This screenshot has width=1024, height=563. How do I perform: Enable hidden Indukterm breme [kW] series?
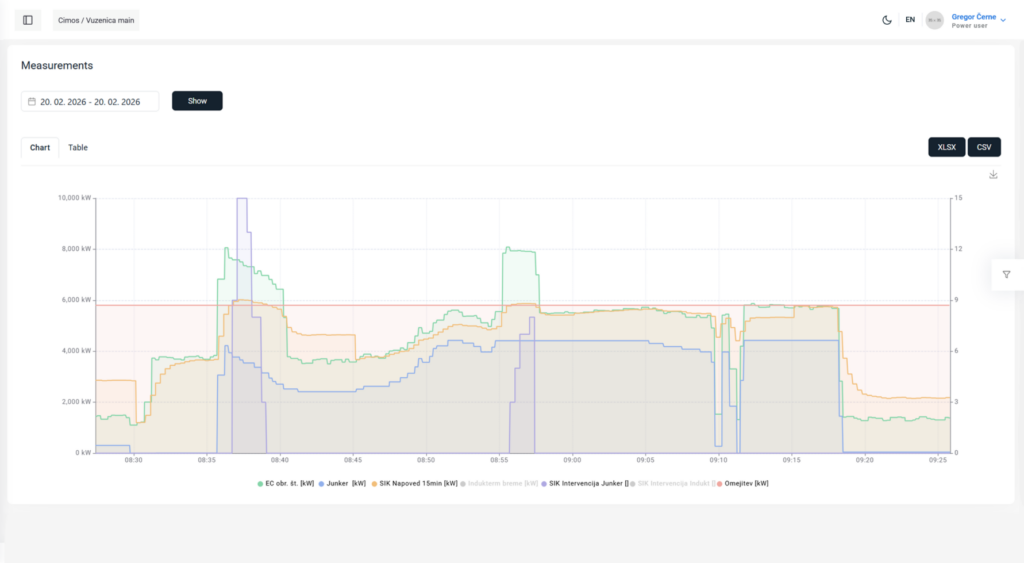pos(499,483)
